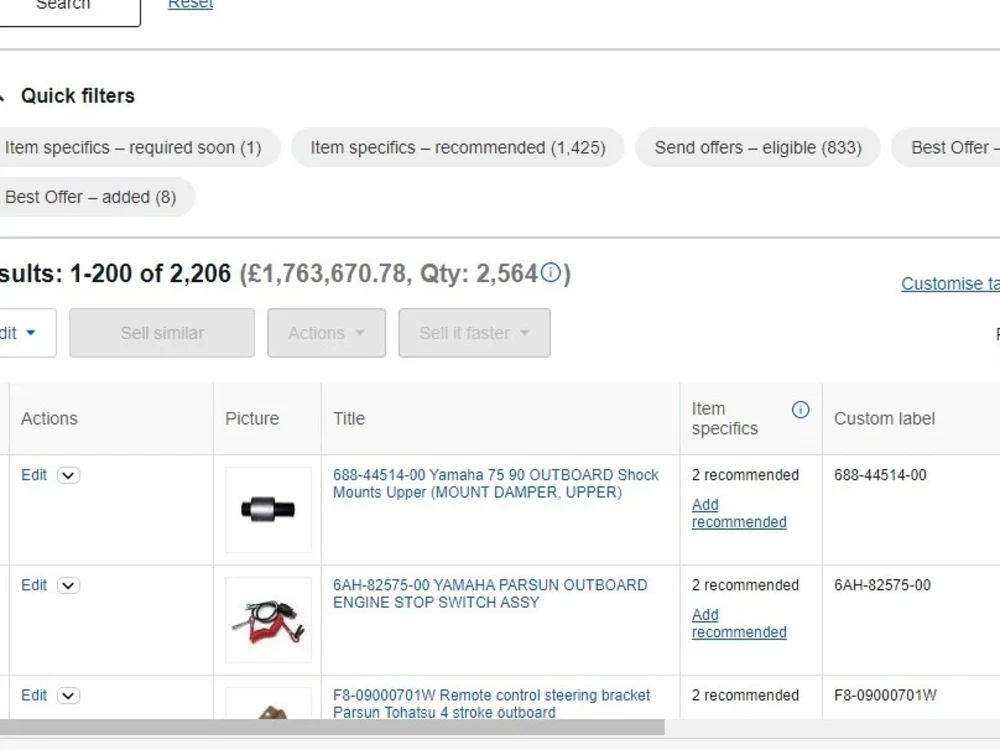This screenshot has height=750, width=1000.
Task: Add recommended specifics for 688-44514-00
Action: click(x=739, y=513)
